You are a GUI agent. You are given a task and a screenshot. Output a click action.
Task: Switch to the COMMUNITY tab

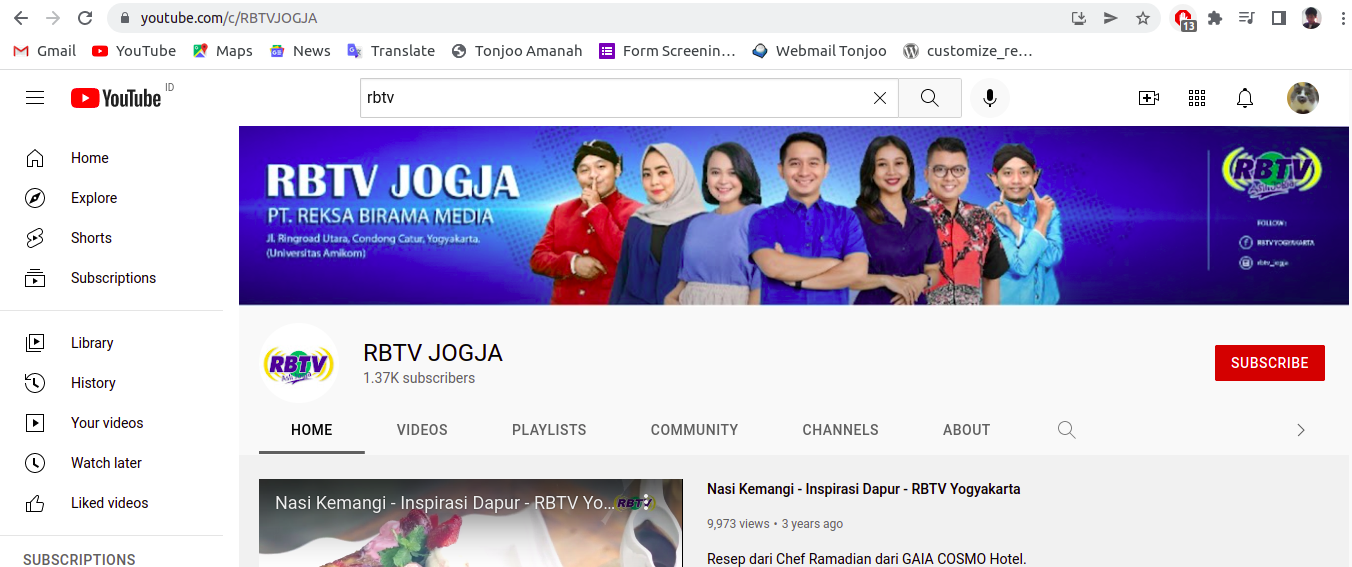coord(694,430)
